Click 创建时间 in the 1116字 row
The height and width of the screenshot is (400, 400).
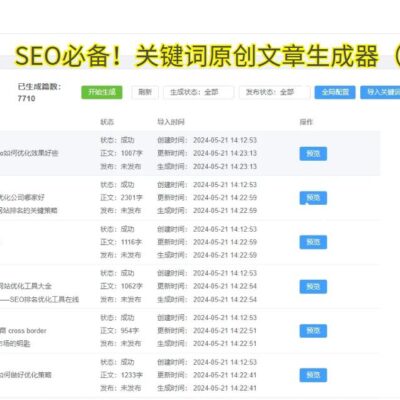point(207,229)
